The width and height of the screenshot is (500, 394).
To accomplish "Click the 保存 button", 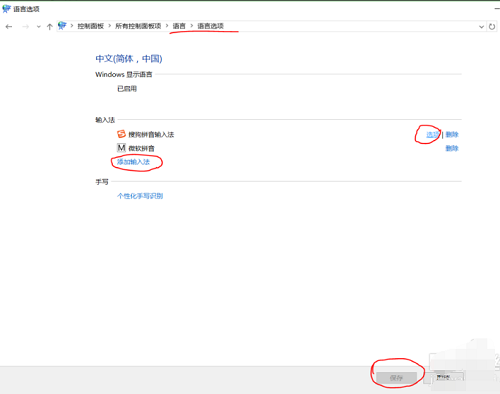I will [396, 378].
